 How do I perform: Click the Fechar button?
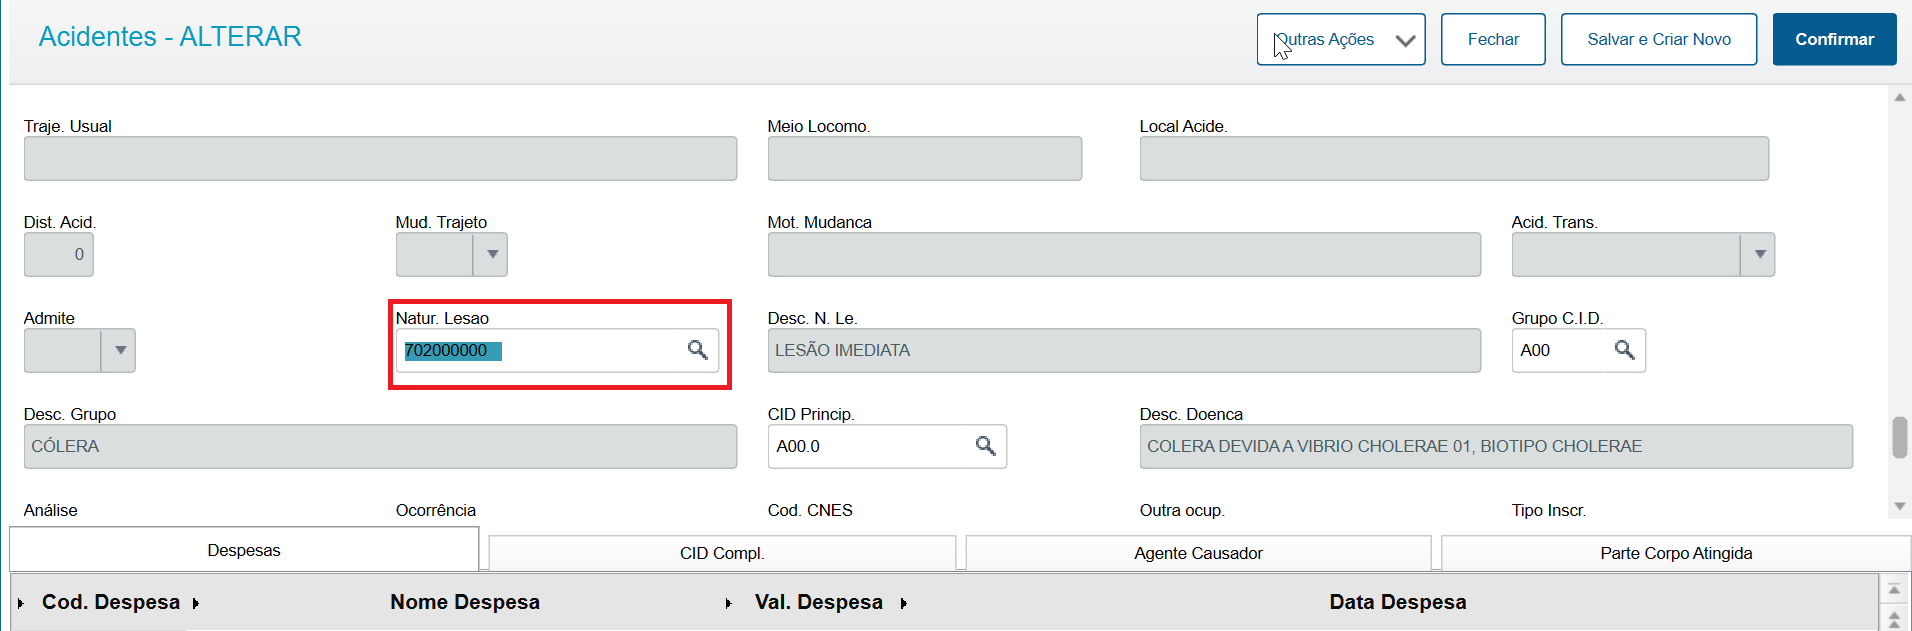(1493, 39)
